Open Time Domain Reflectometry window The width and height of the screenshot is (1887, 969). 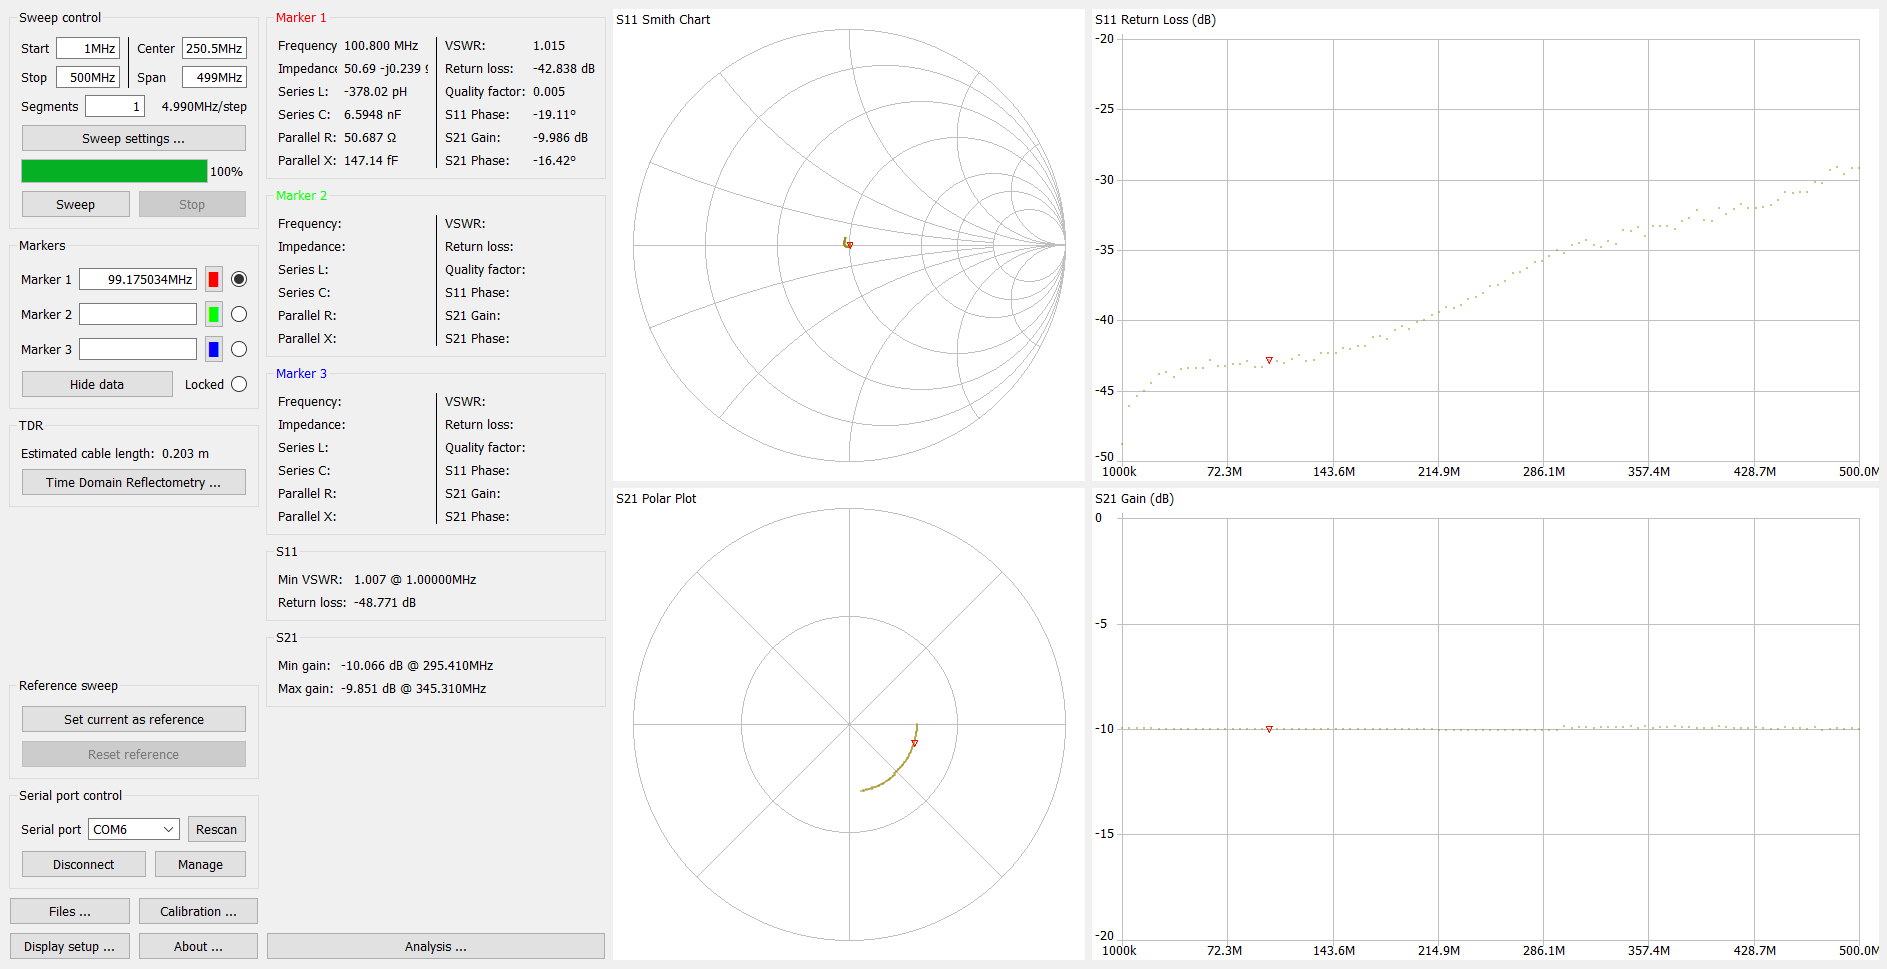pos(133,482)
